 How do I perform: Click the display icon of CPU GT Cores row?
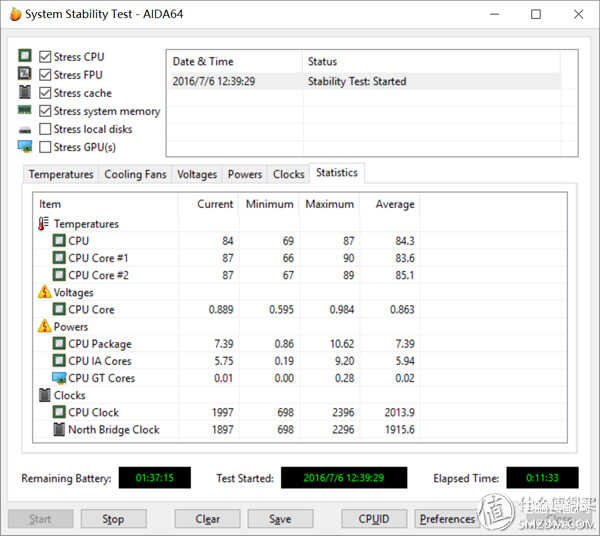pos(59,378)
